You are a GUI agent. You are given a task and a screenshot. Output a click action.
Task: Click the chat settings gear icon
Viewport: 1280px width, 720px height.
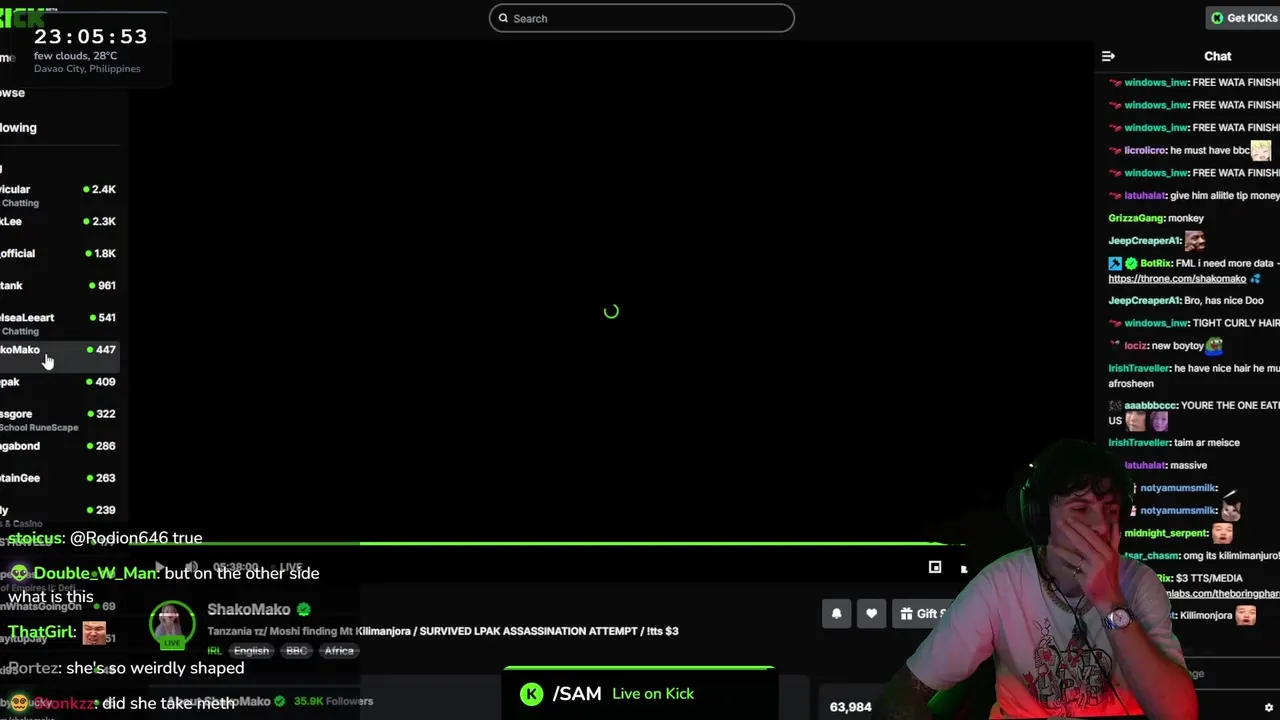tap(1269, 708)
